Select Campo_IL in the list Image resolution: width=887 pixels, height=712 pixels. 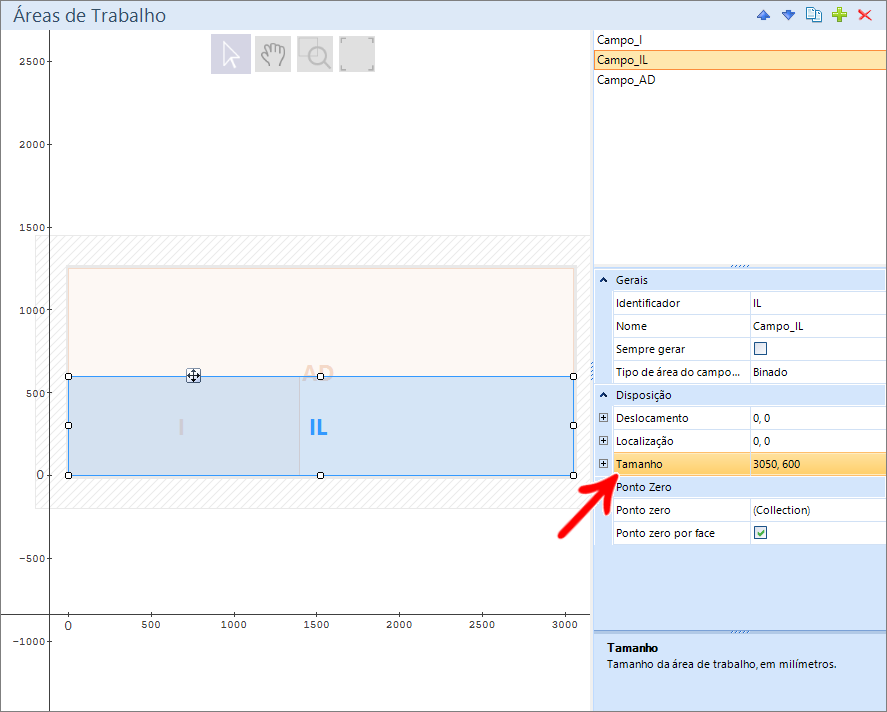click(x=740, y=60)
